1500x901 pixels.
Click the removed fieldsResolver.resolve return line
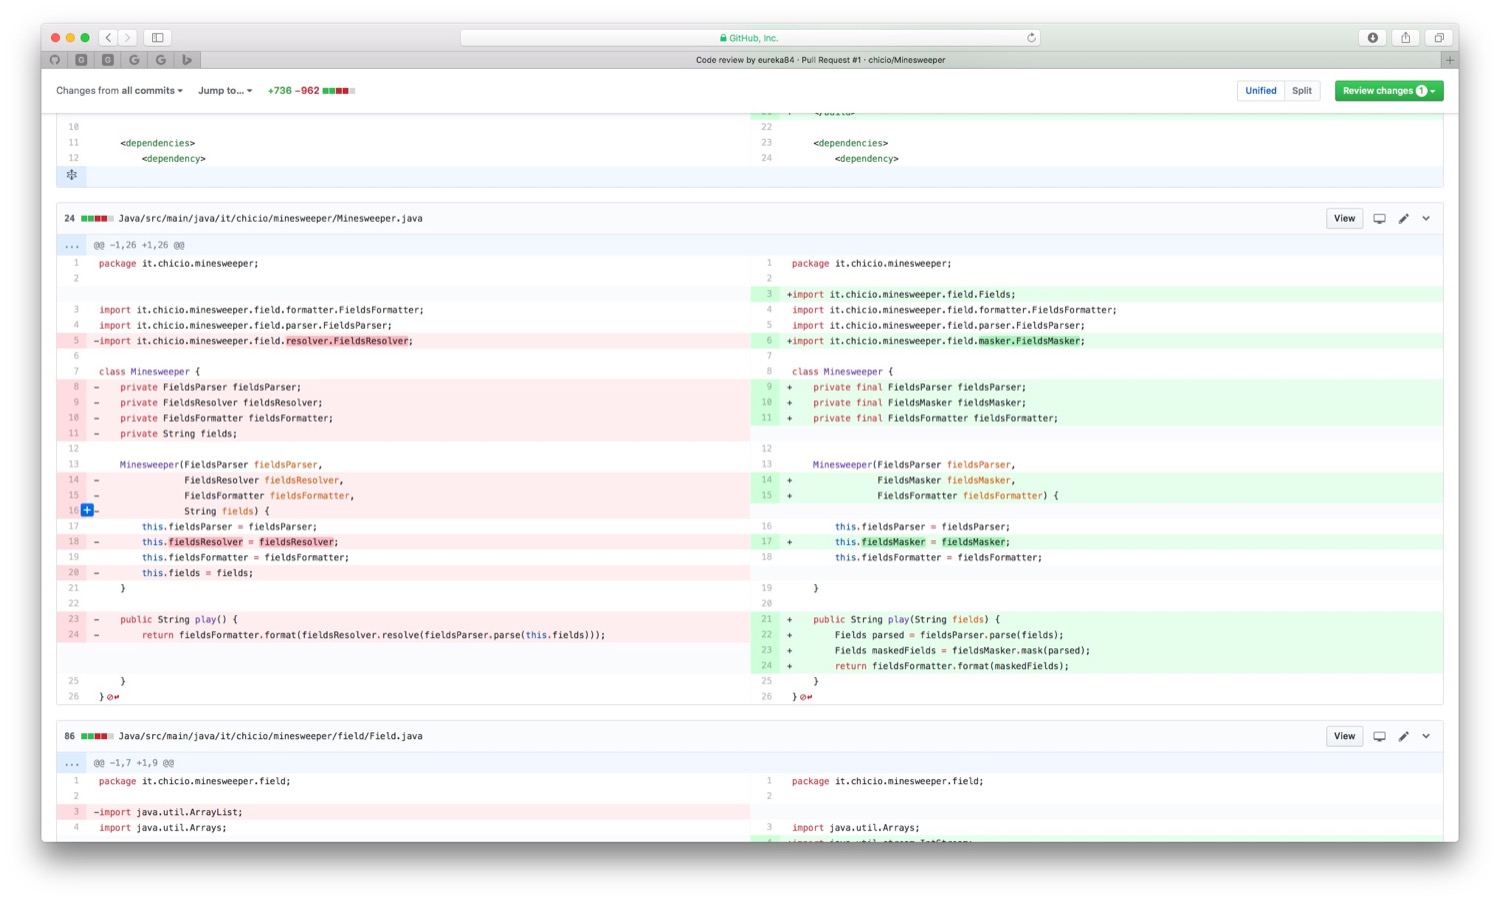pos(403,635)
